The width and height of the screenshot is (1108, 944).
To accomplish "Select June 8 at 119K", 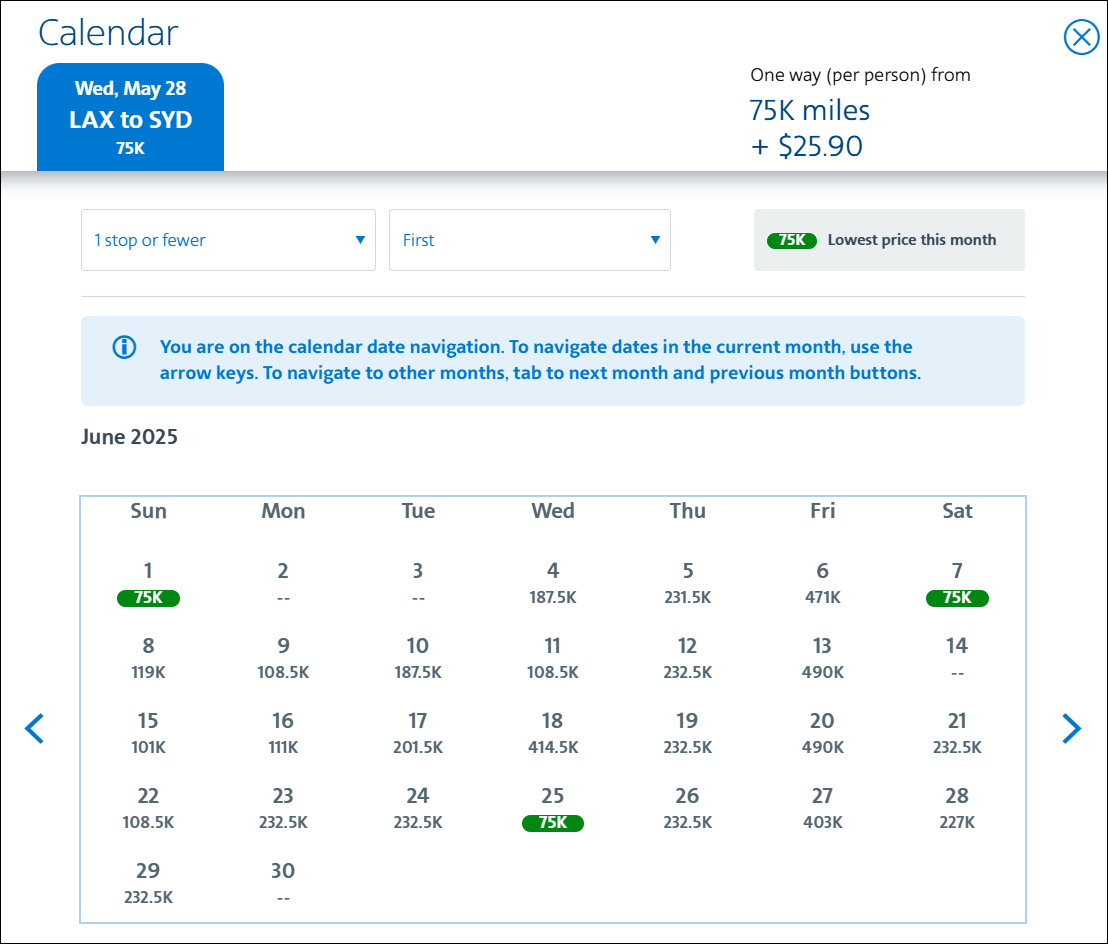I will pos(148,659).
